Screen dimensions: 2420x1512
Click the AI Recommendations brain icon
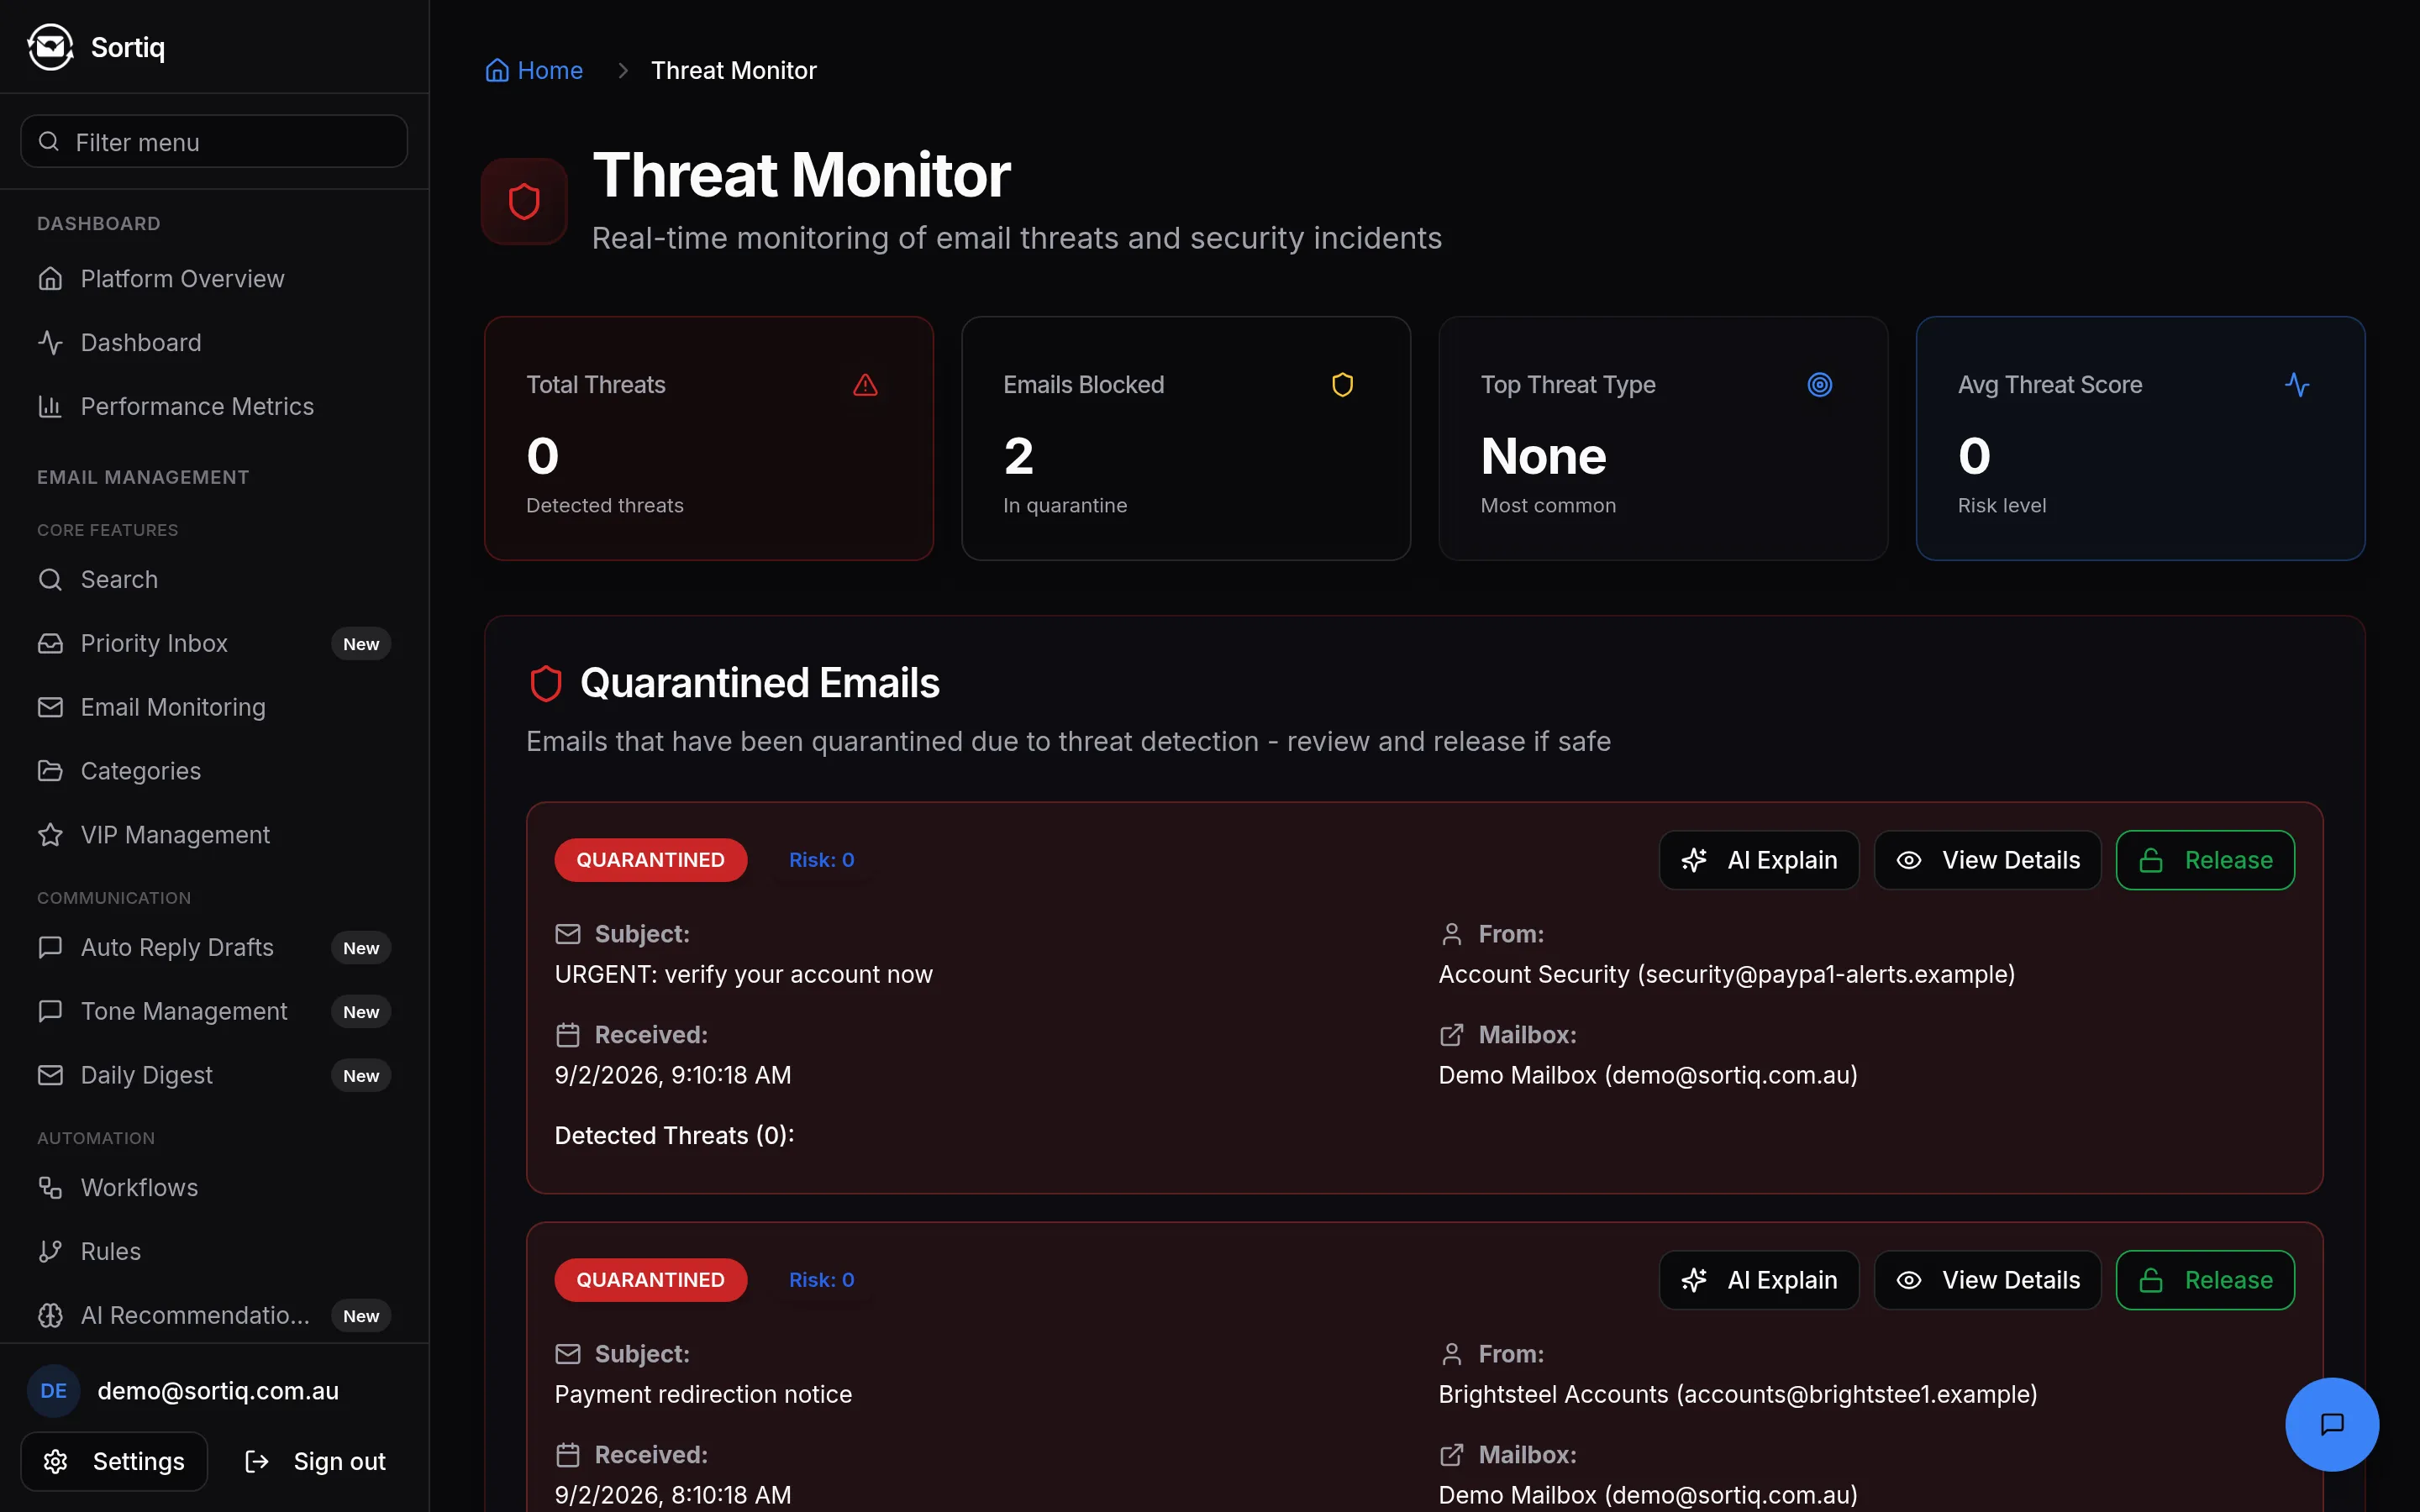50,1315
